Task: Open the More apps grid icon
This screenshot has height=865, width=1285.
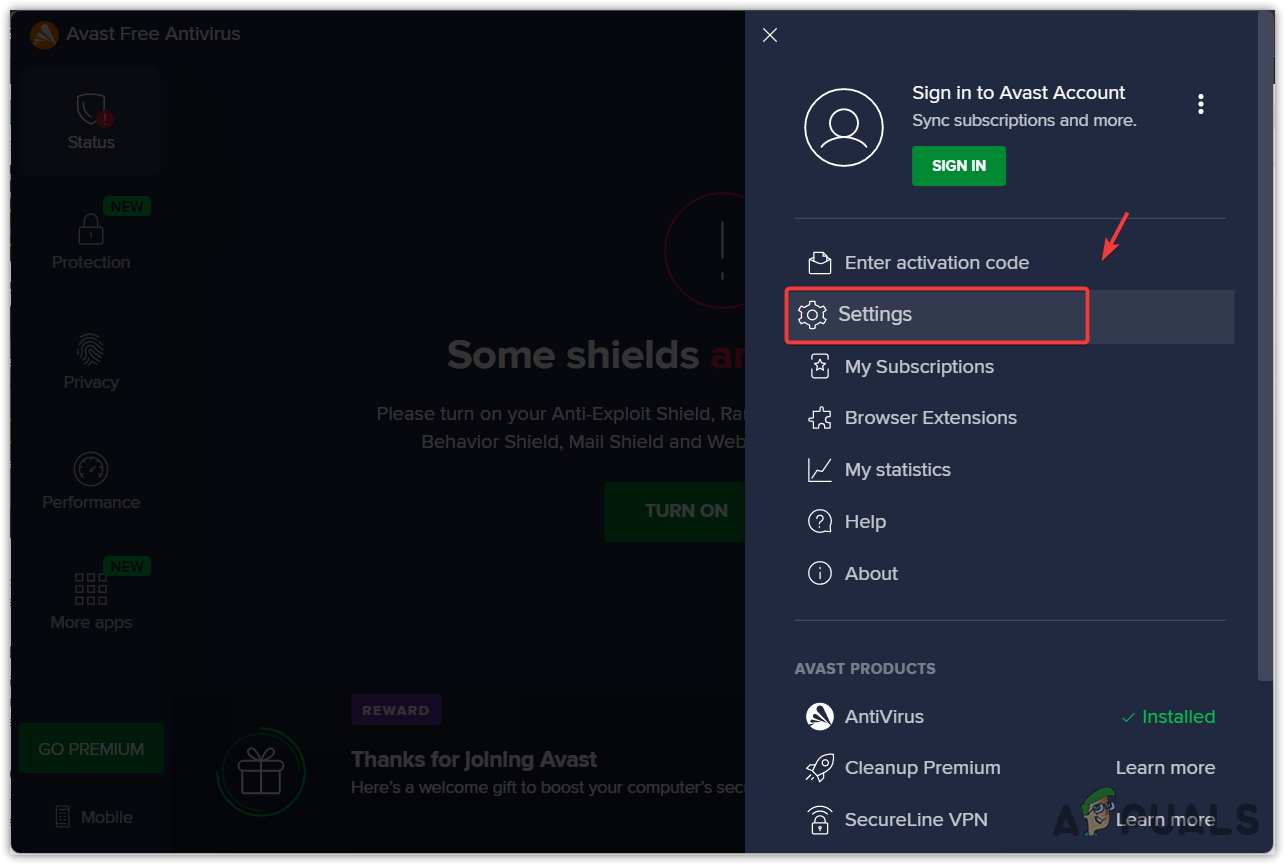Action: click(91, 589)
